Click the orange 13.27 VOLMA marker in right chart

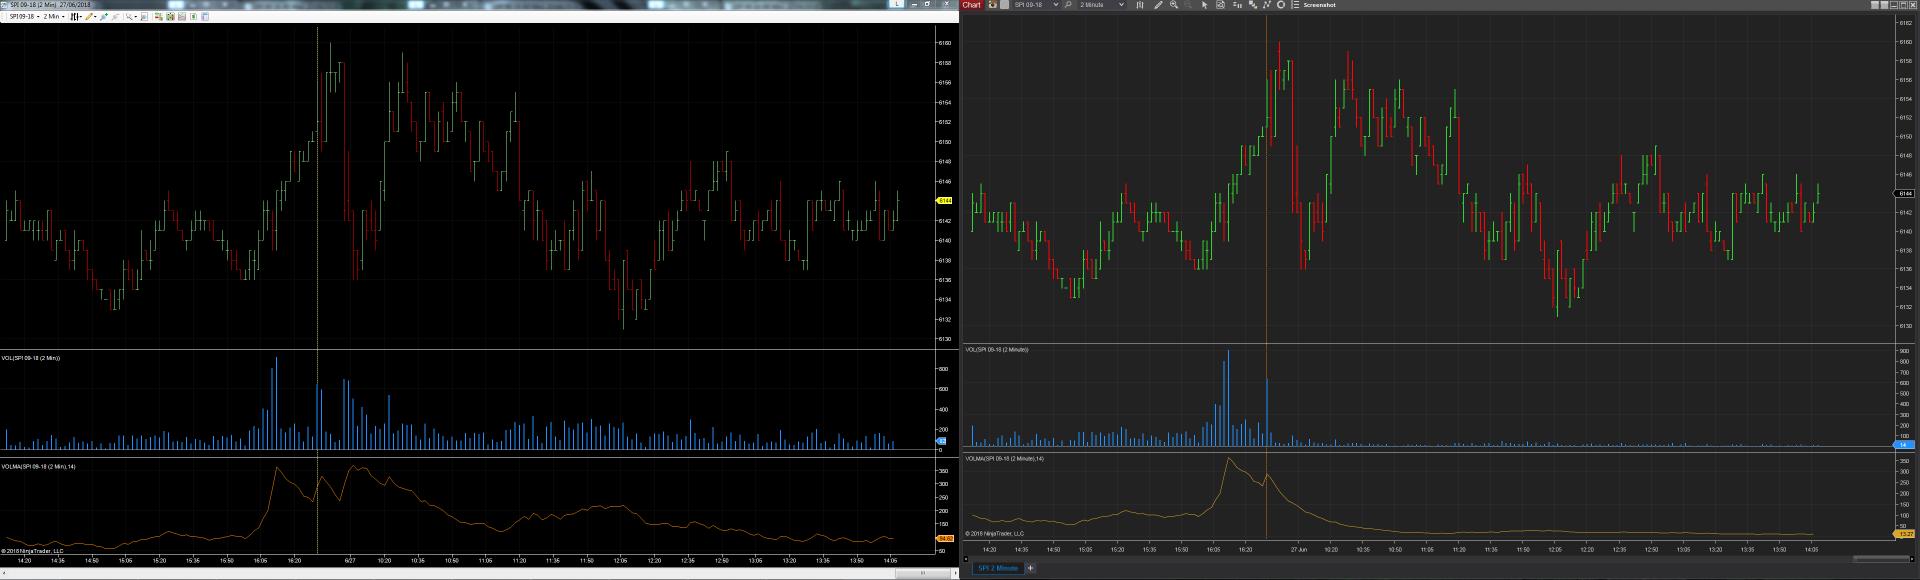(1905, 534)
